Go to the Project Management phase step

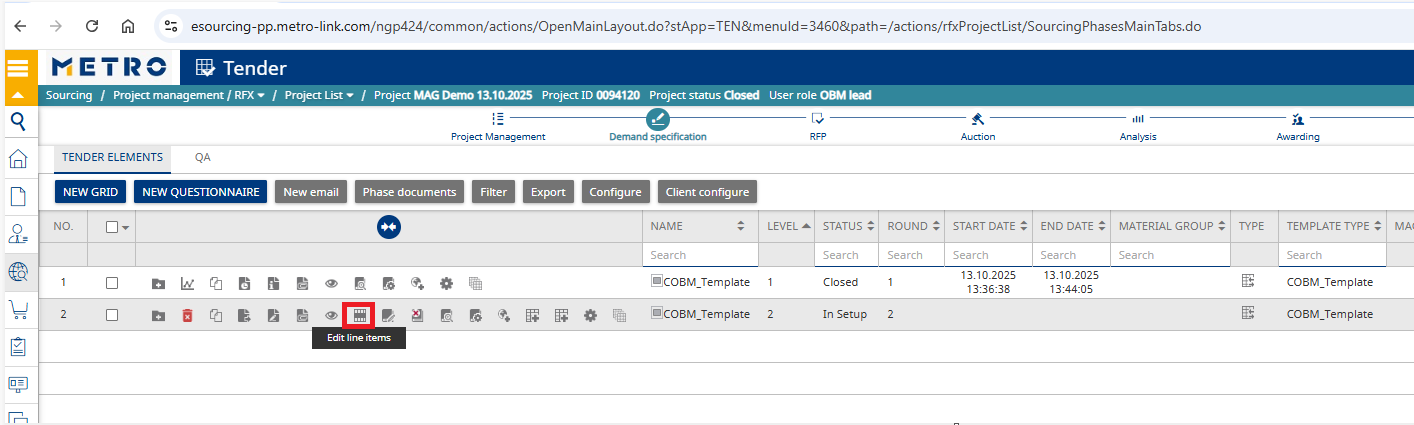point(498,126)
